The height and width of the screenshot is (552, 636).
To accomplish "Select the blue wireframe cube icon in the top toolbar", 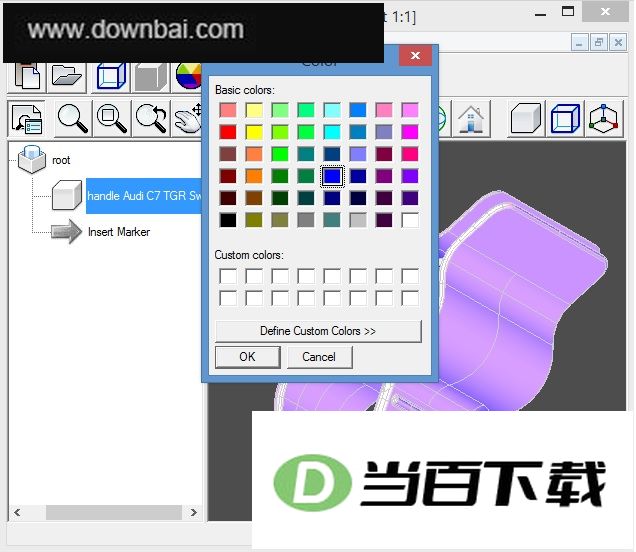I will tap(111, 76).
